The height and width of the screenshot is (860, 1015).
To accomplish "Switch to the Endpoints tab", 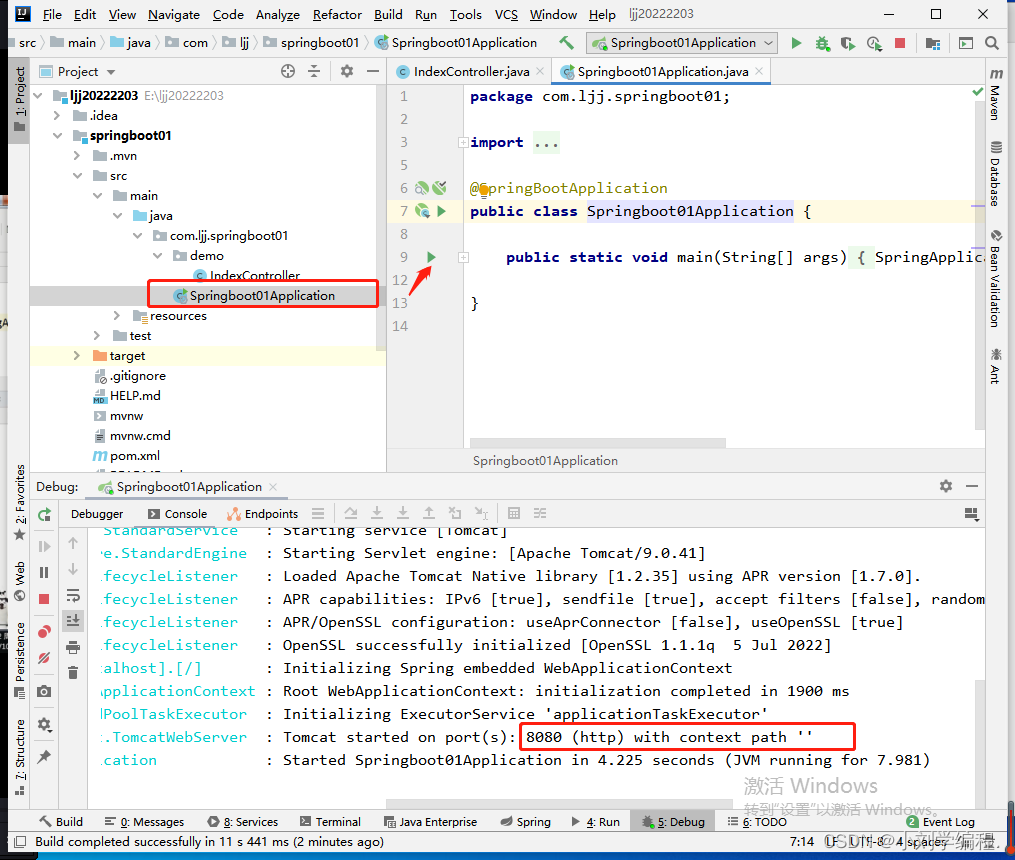I will 263,514.
